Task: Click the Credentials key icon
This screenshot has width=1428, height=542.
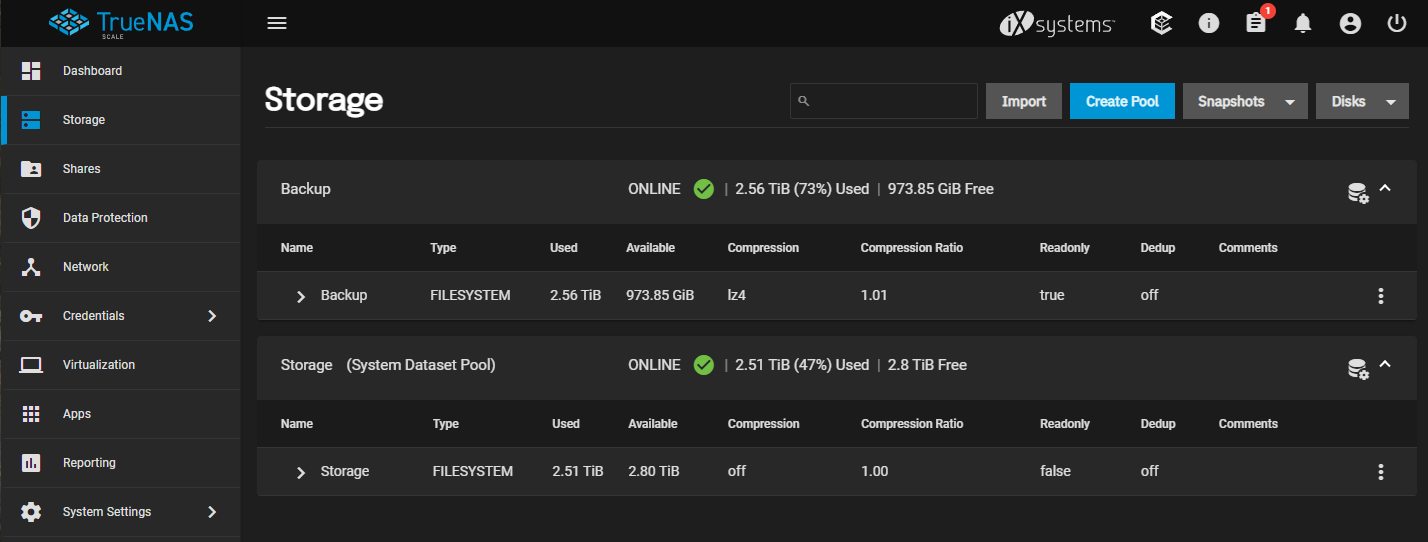Action: [31, 316]
